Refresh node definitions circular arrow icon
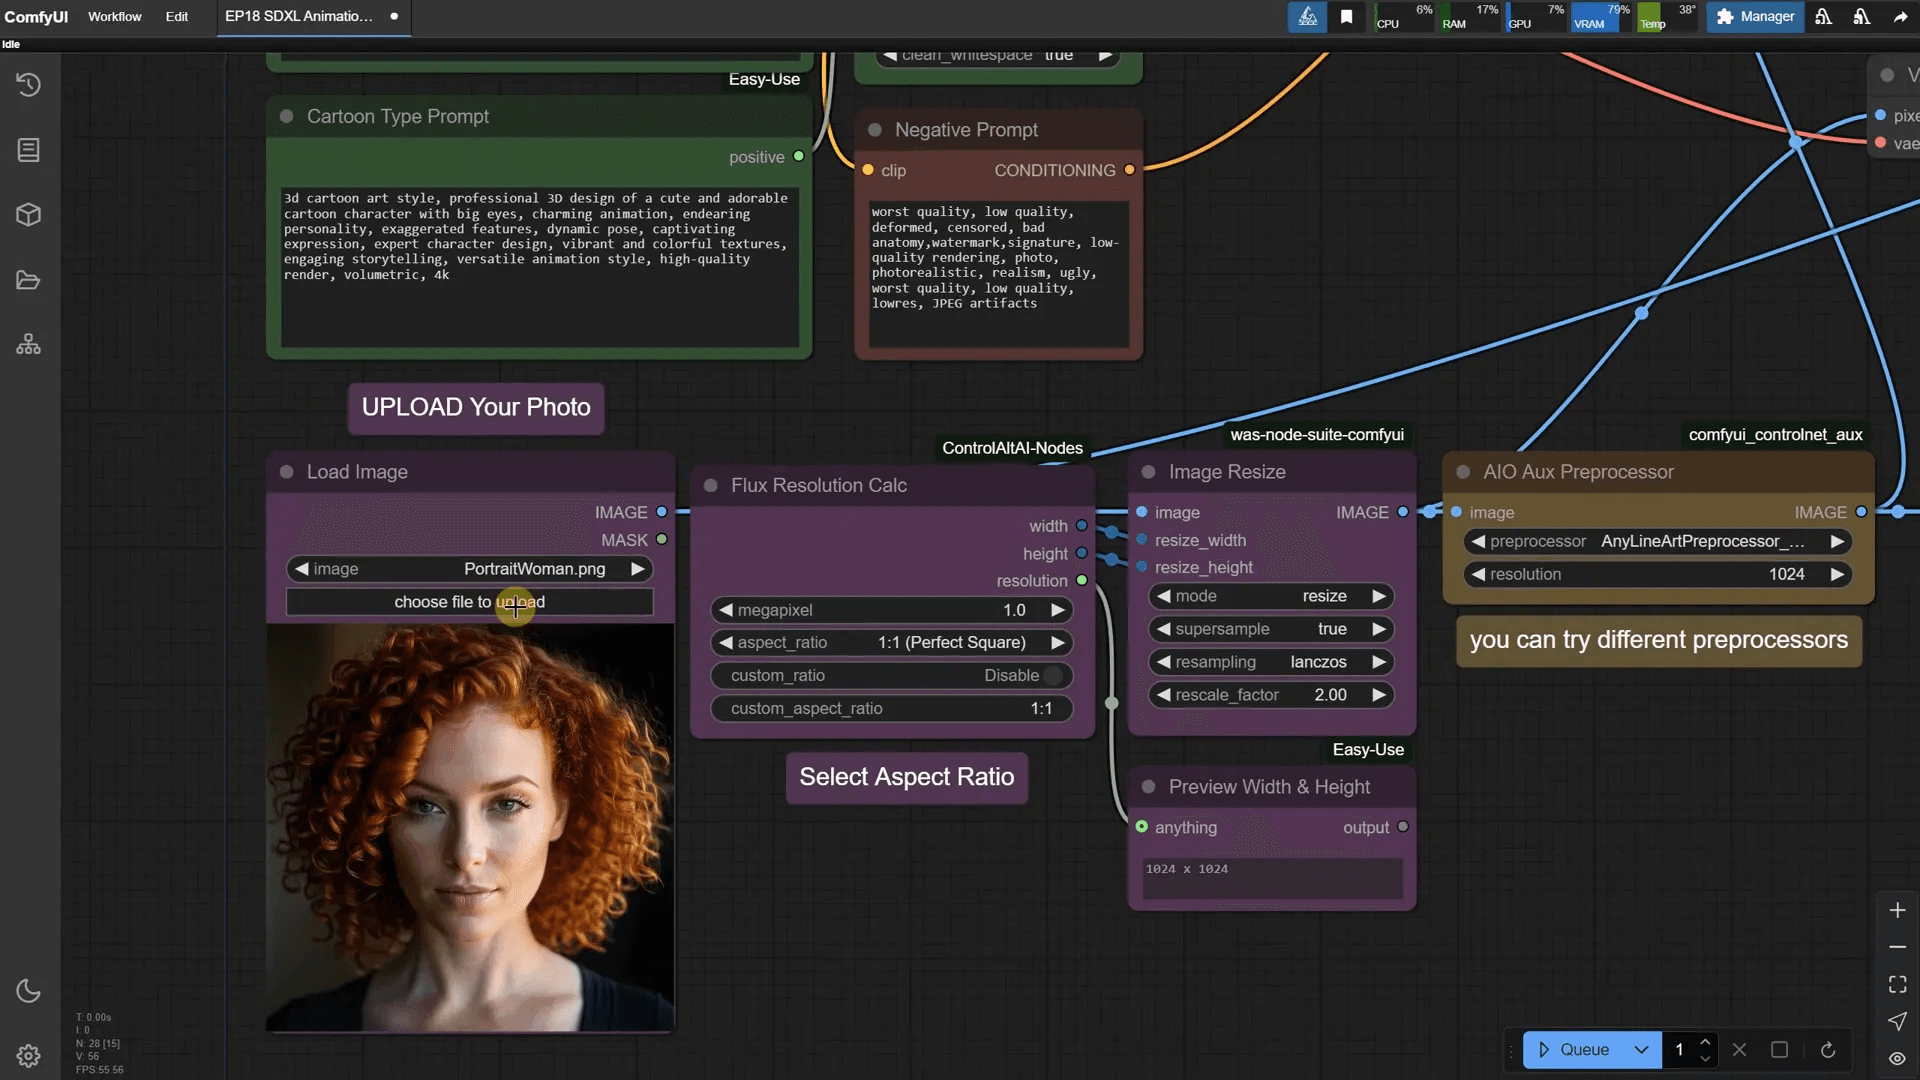This screenshot has height=1080, width=1920. point(1827,1050)
